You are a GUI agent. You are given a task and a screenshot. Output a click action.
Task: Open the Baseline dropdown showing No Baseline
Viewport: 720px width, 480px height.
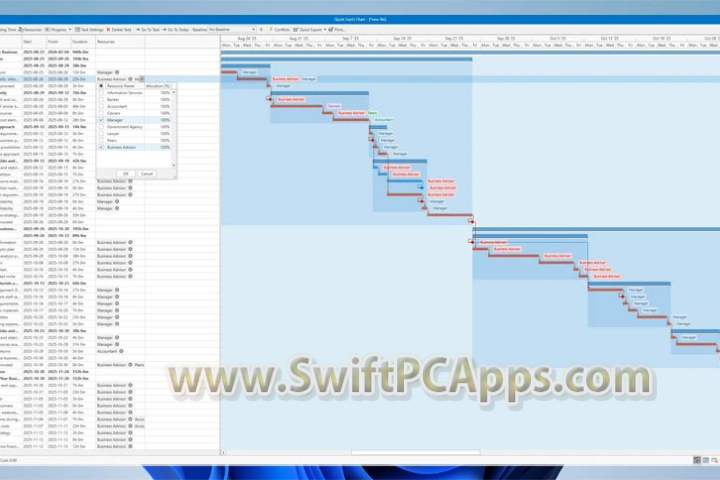coord(231,29)
